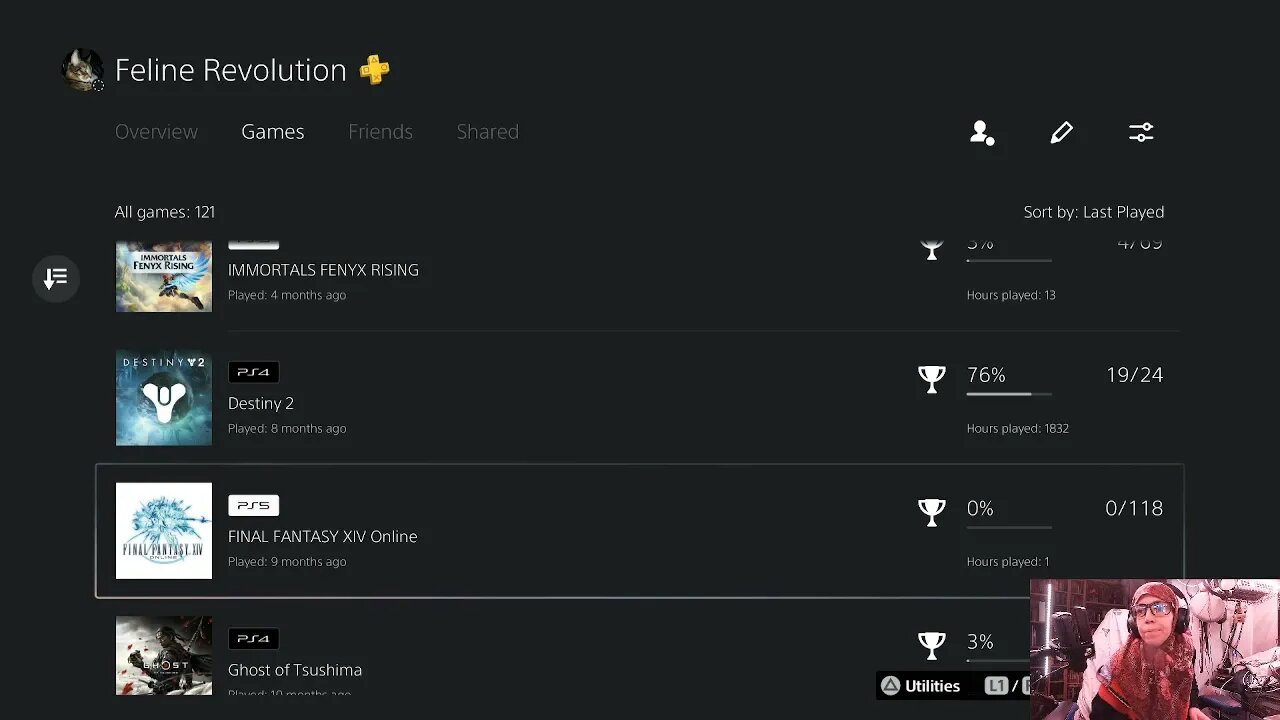Click the Destiny 2 trophy icon
Viewport: 1280px width, 720px height.
[x=931, y=378]
